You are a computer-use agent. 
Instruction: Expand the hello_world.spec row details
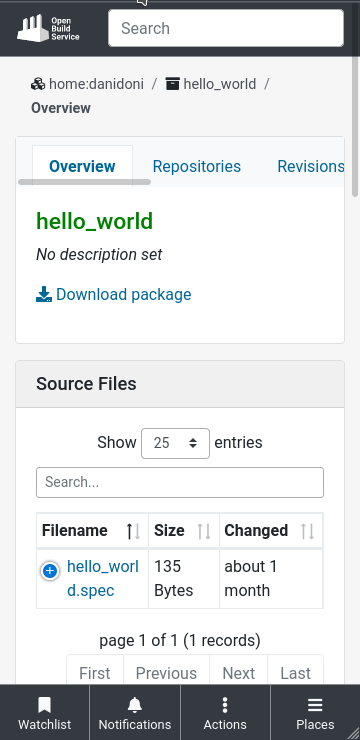click(x=50, y=571)
